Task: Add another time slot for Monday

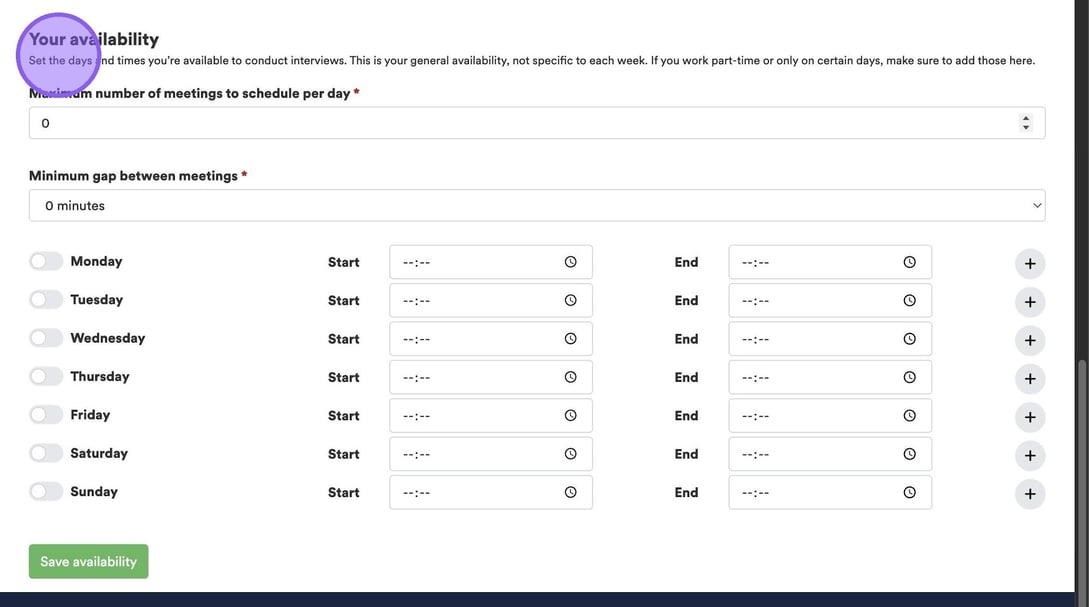Action: (x=1030, y=264)
